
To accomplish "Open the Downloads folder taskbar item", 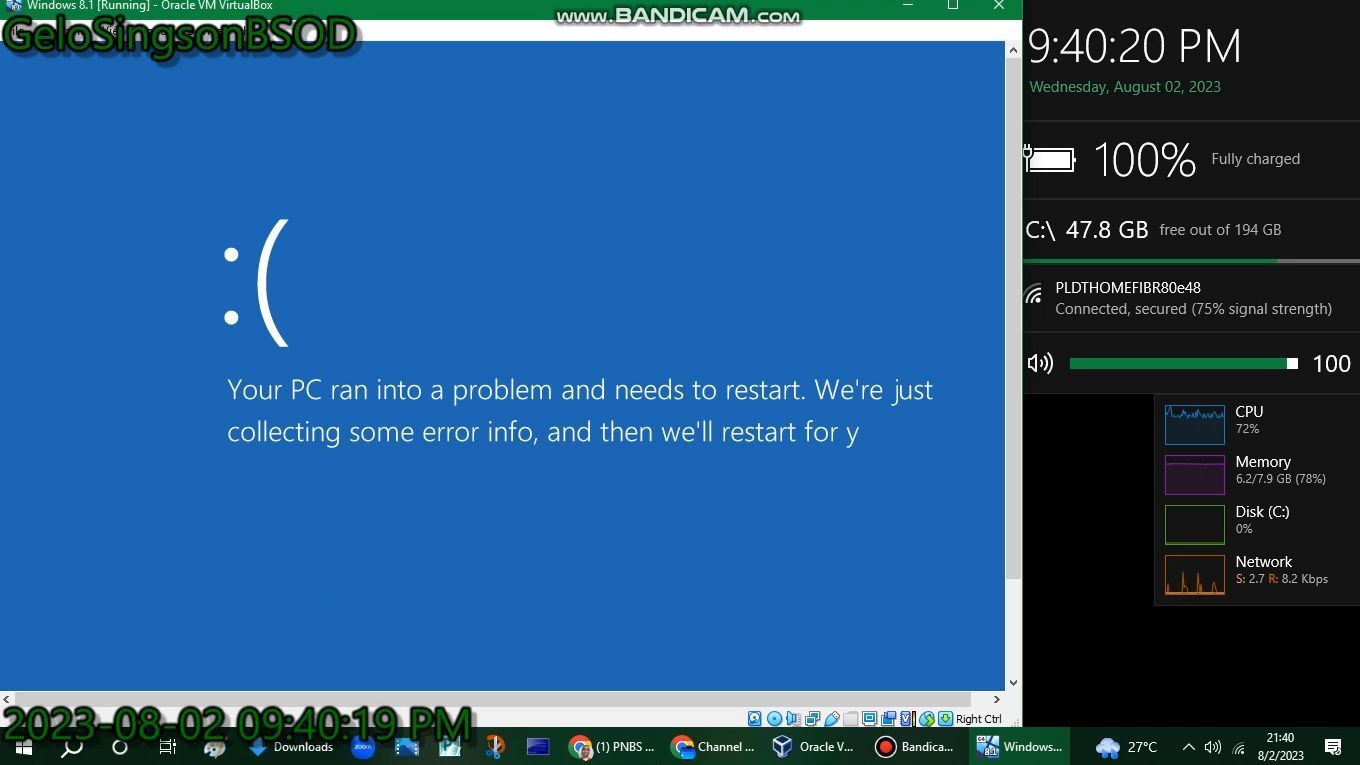I will pyautogui.click(x=291, y=747).
